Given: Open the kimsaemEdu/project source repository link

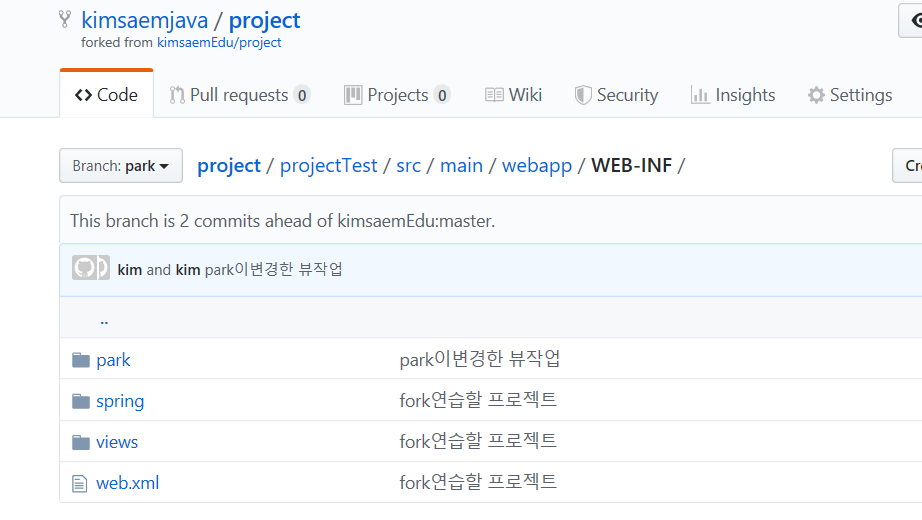Looking at the screenshot, I should 219,42.
